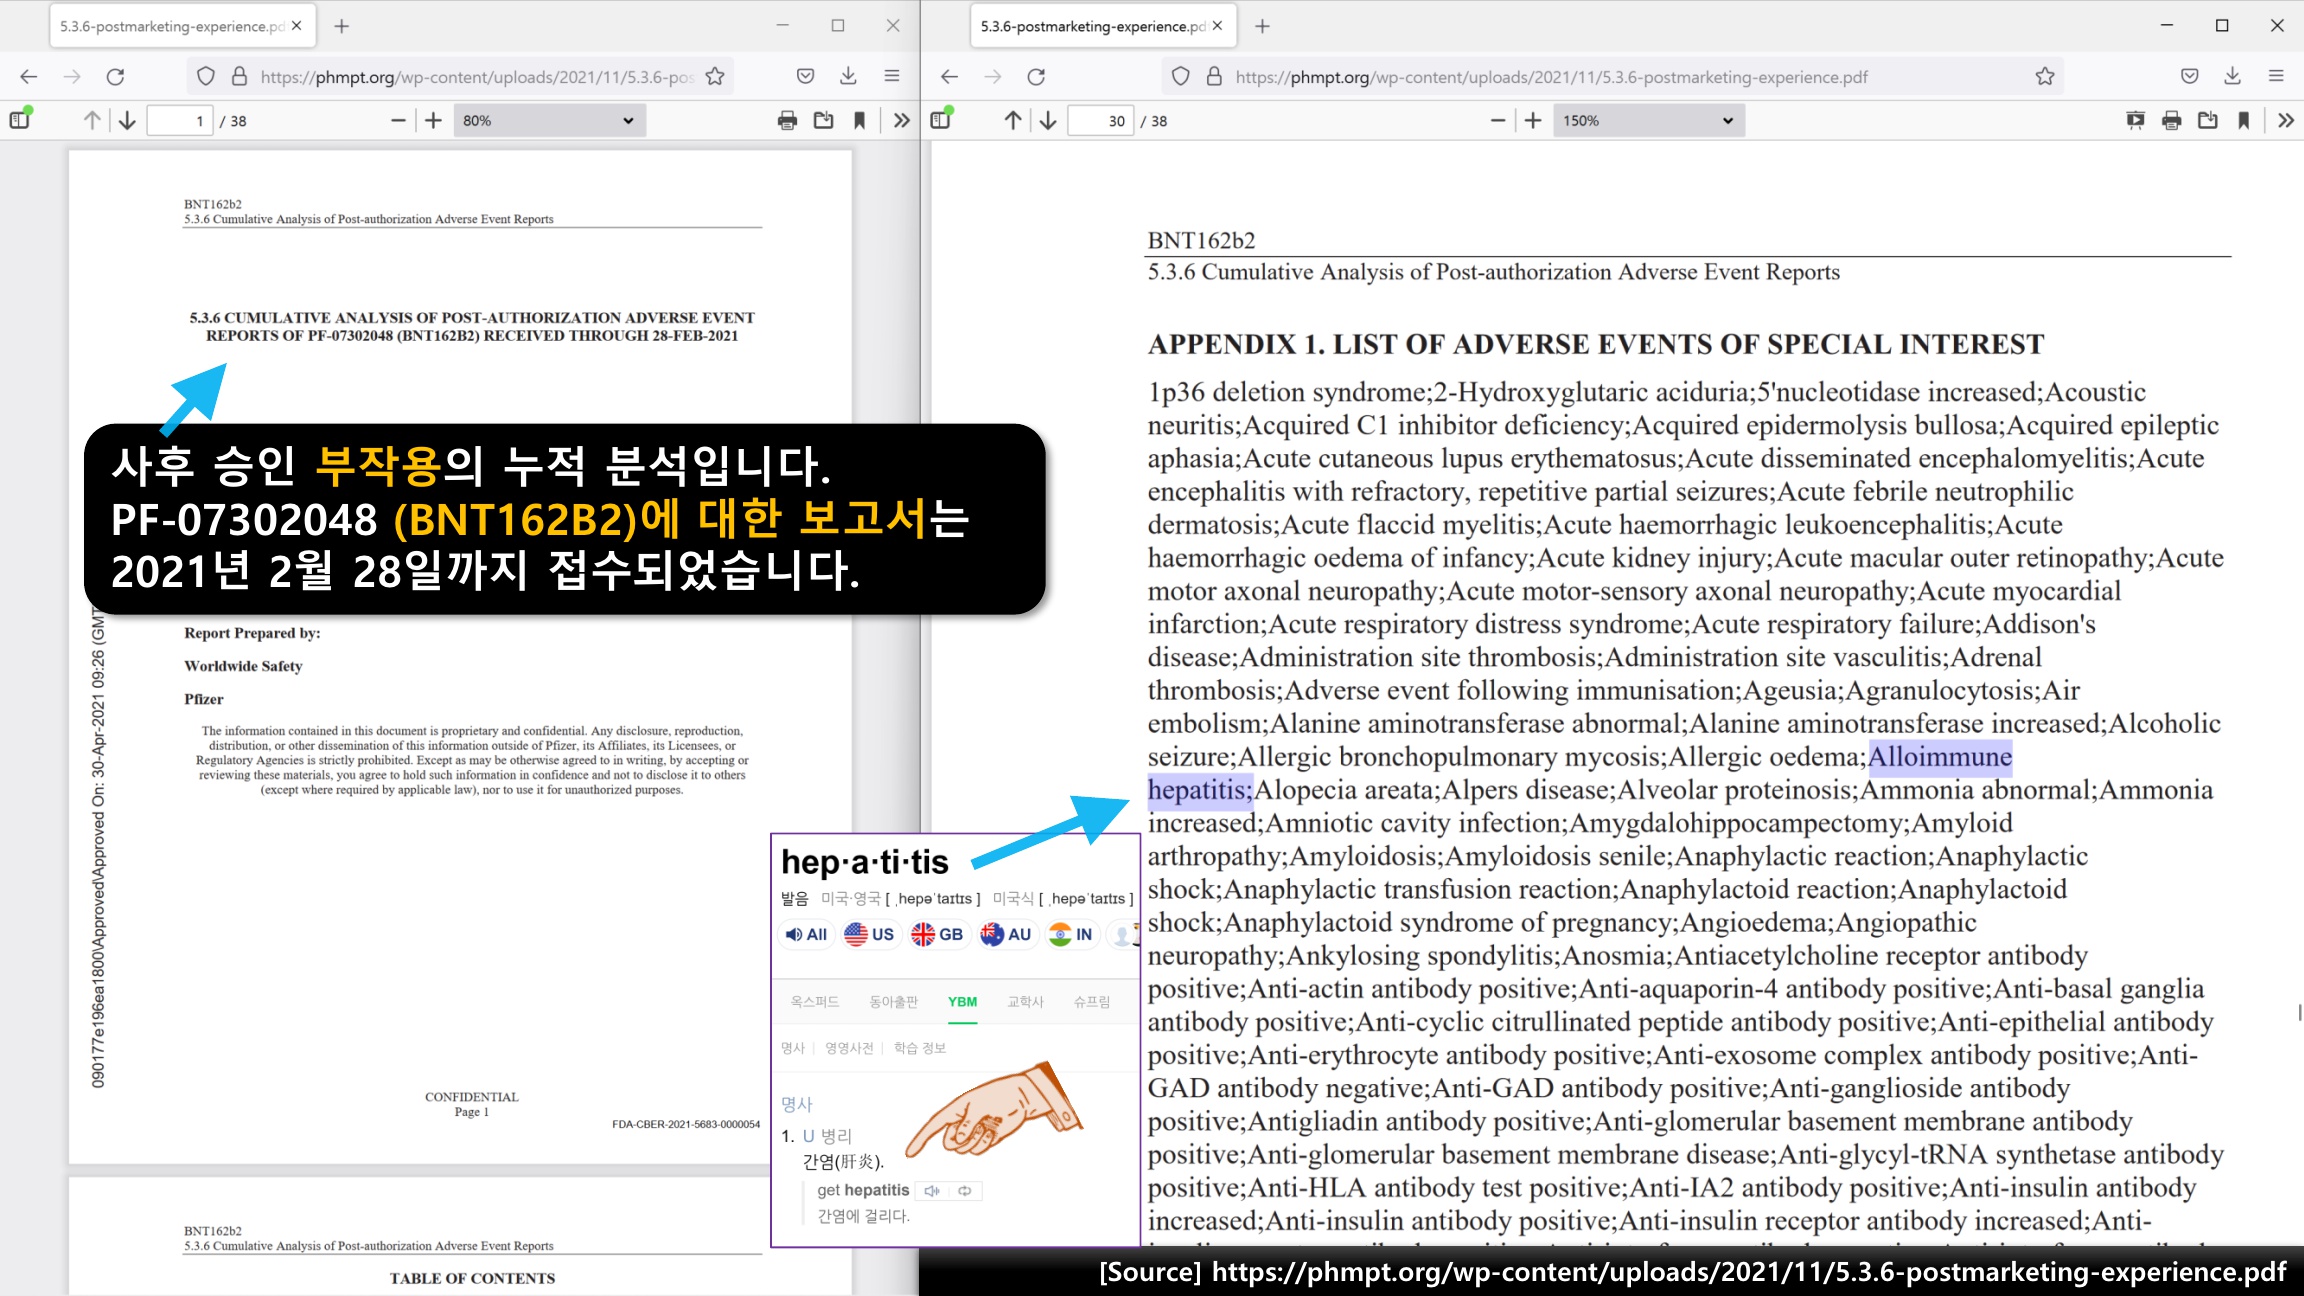Toggle the PDF sidebar in left window

pos(20,120)
